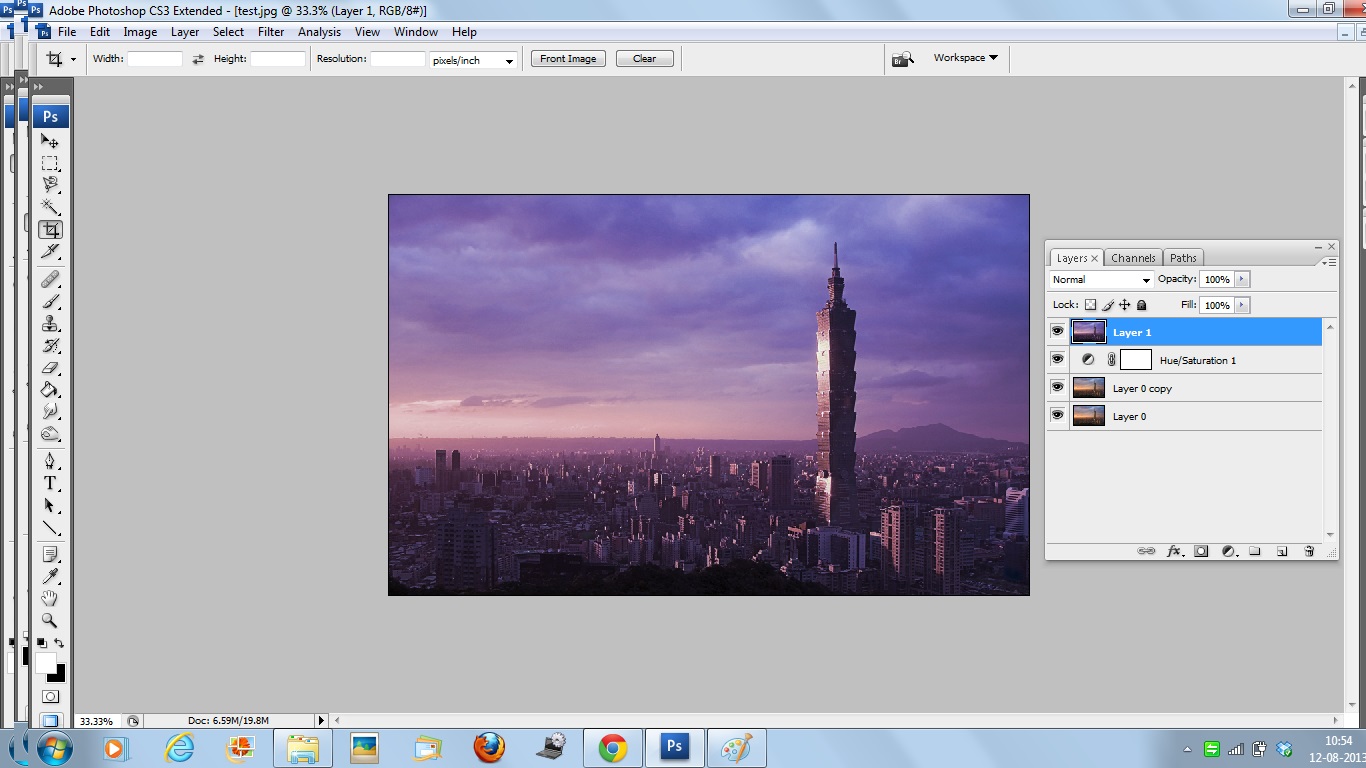
Task: Toggle lock transparent pixels
Action: 1091,305
